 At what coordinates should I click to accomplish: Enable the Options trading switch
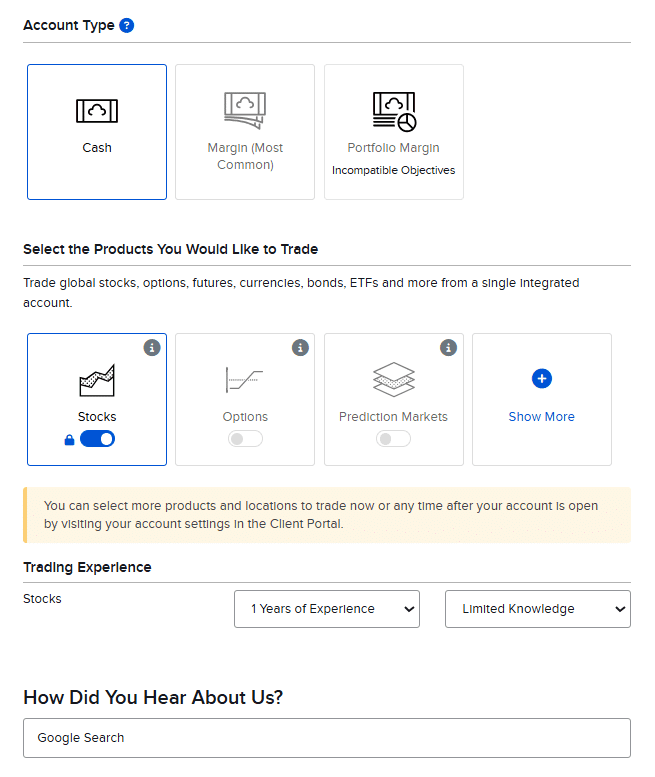[245, 439]
